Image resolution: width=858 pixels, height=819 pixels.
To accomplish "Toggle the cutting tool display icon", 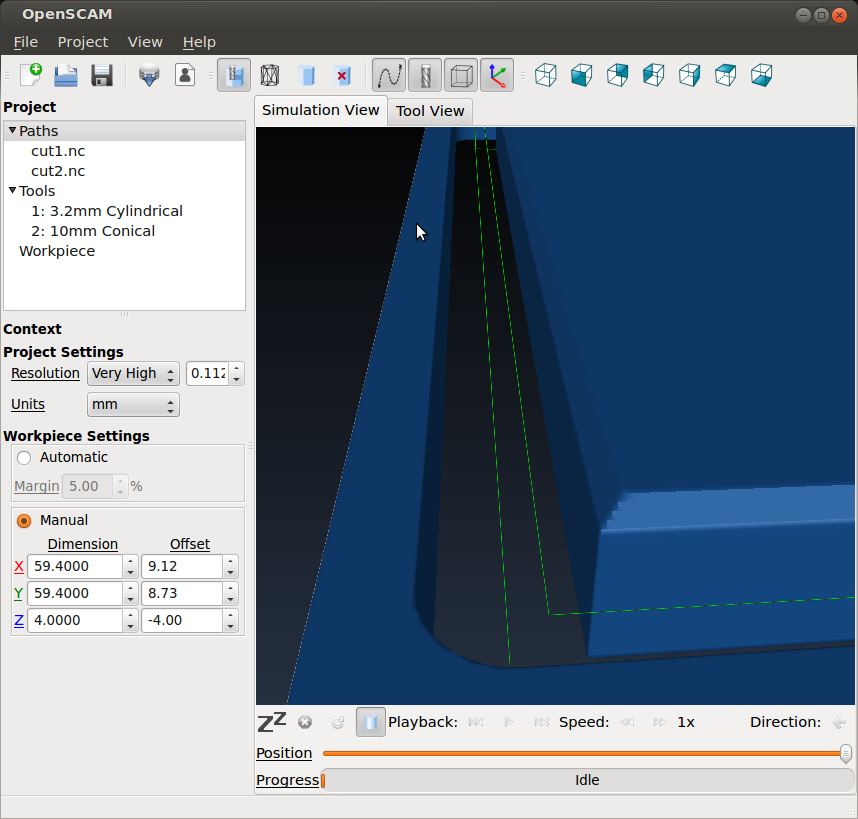I will click(x=425, y=75).
